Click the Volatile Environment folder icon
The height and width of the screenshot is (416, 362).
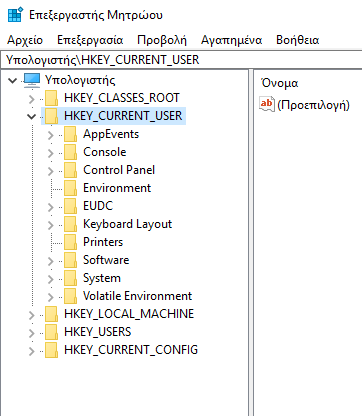[x=70, y=296]
